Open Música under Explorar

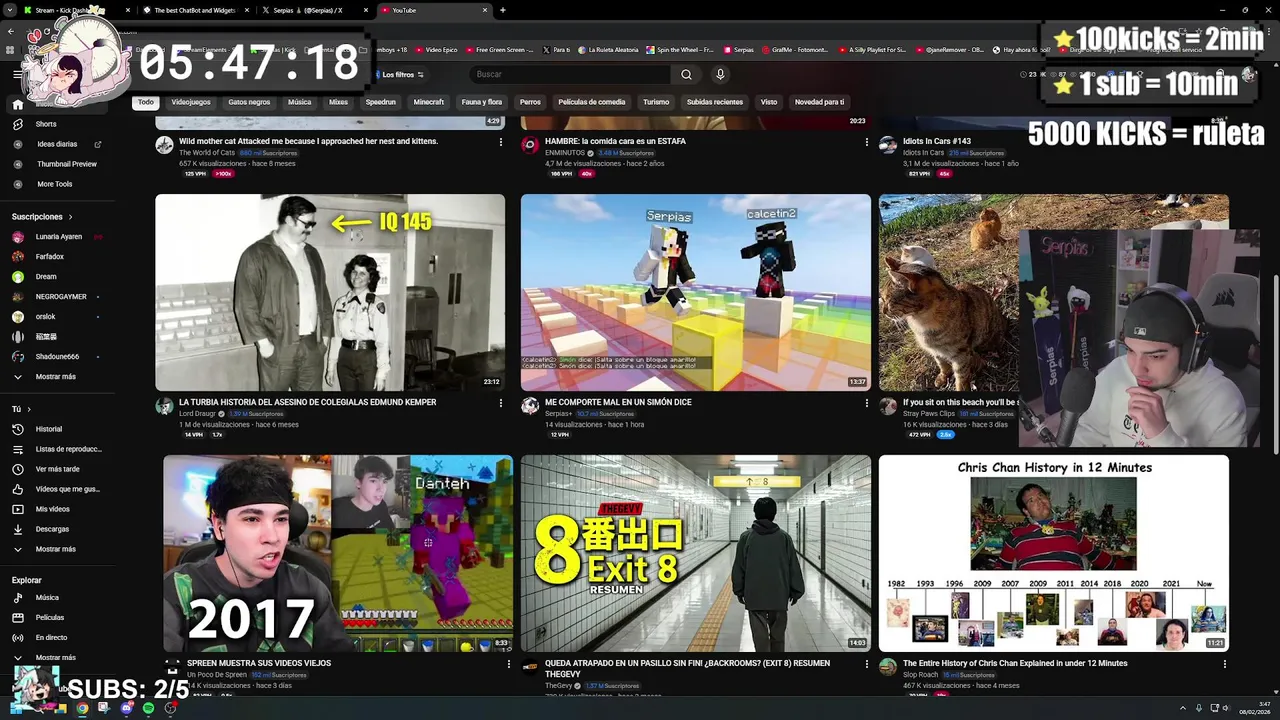click(47, 598)
